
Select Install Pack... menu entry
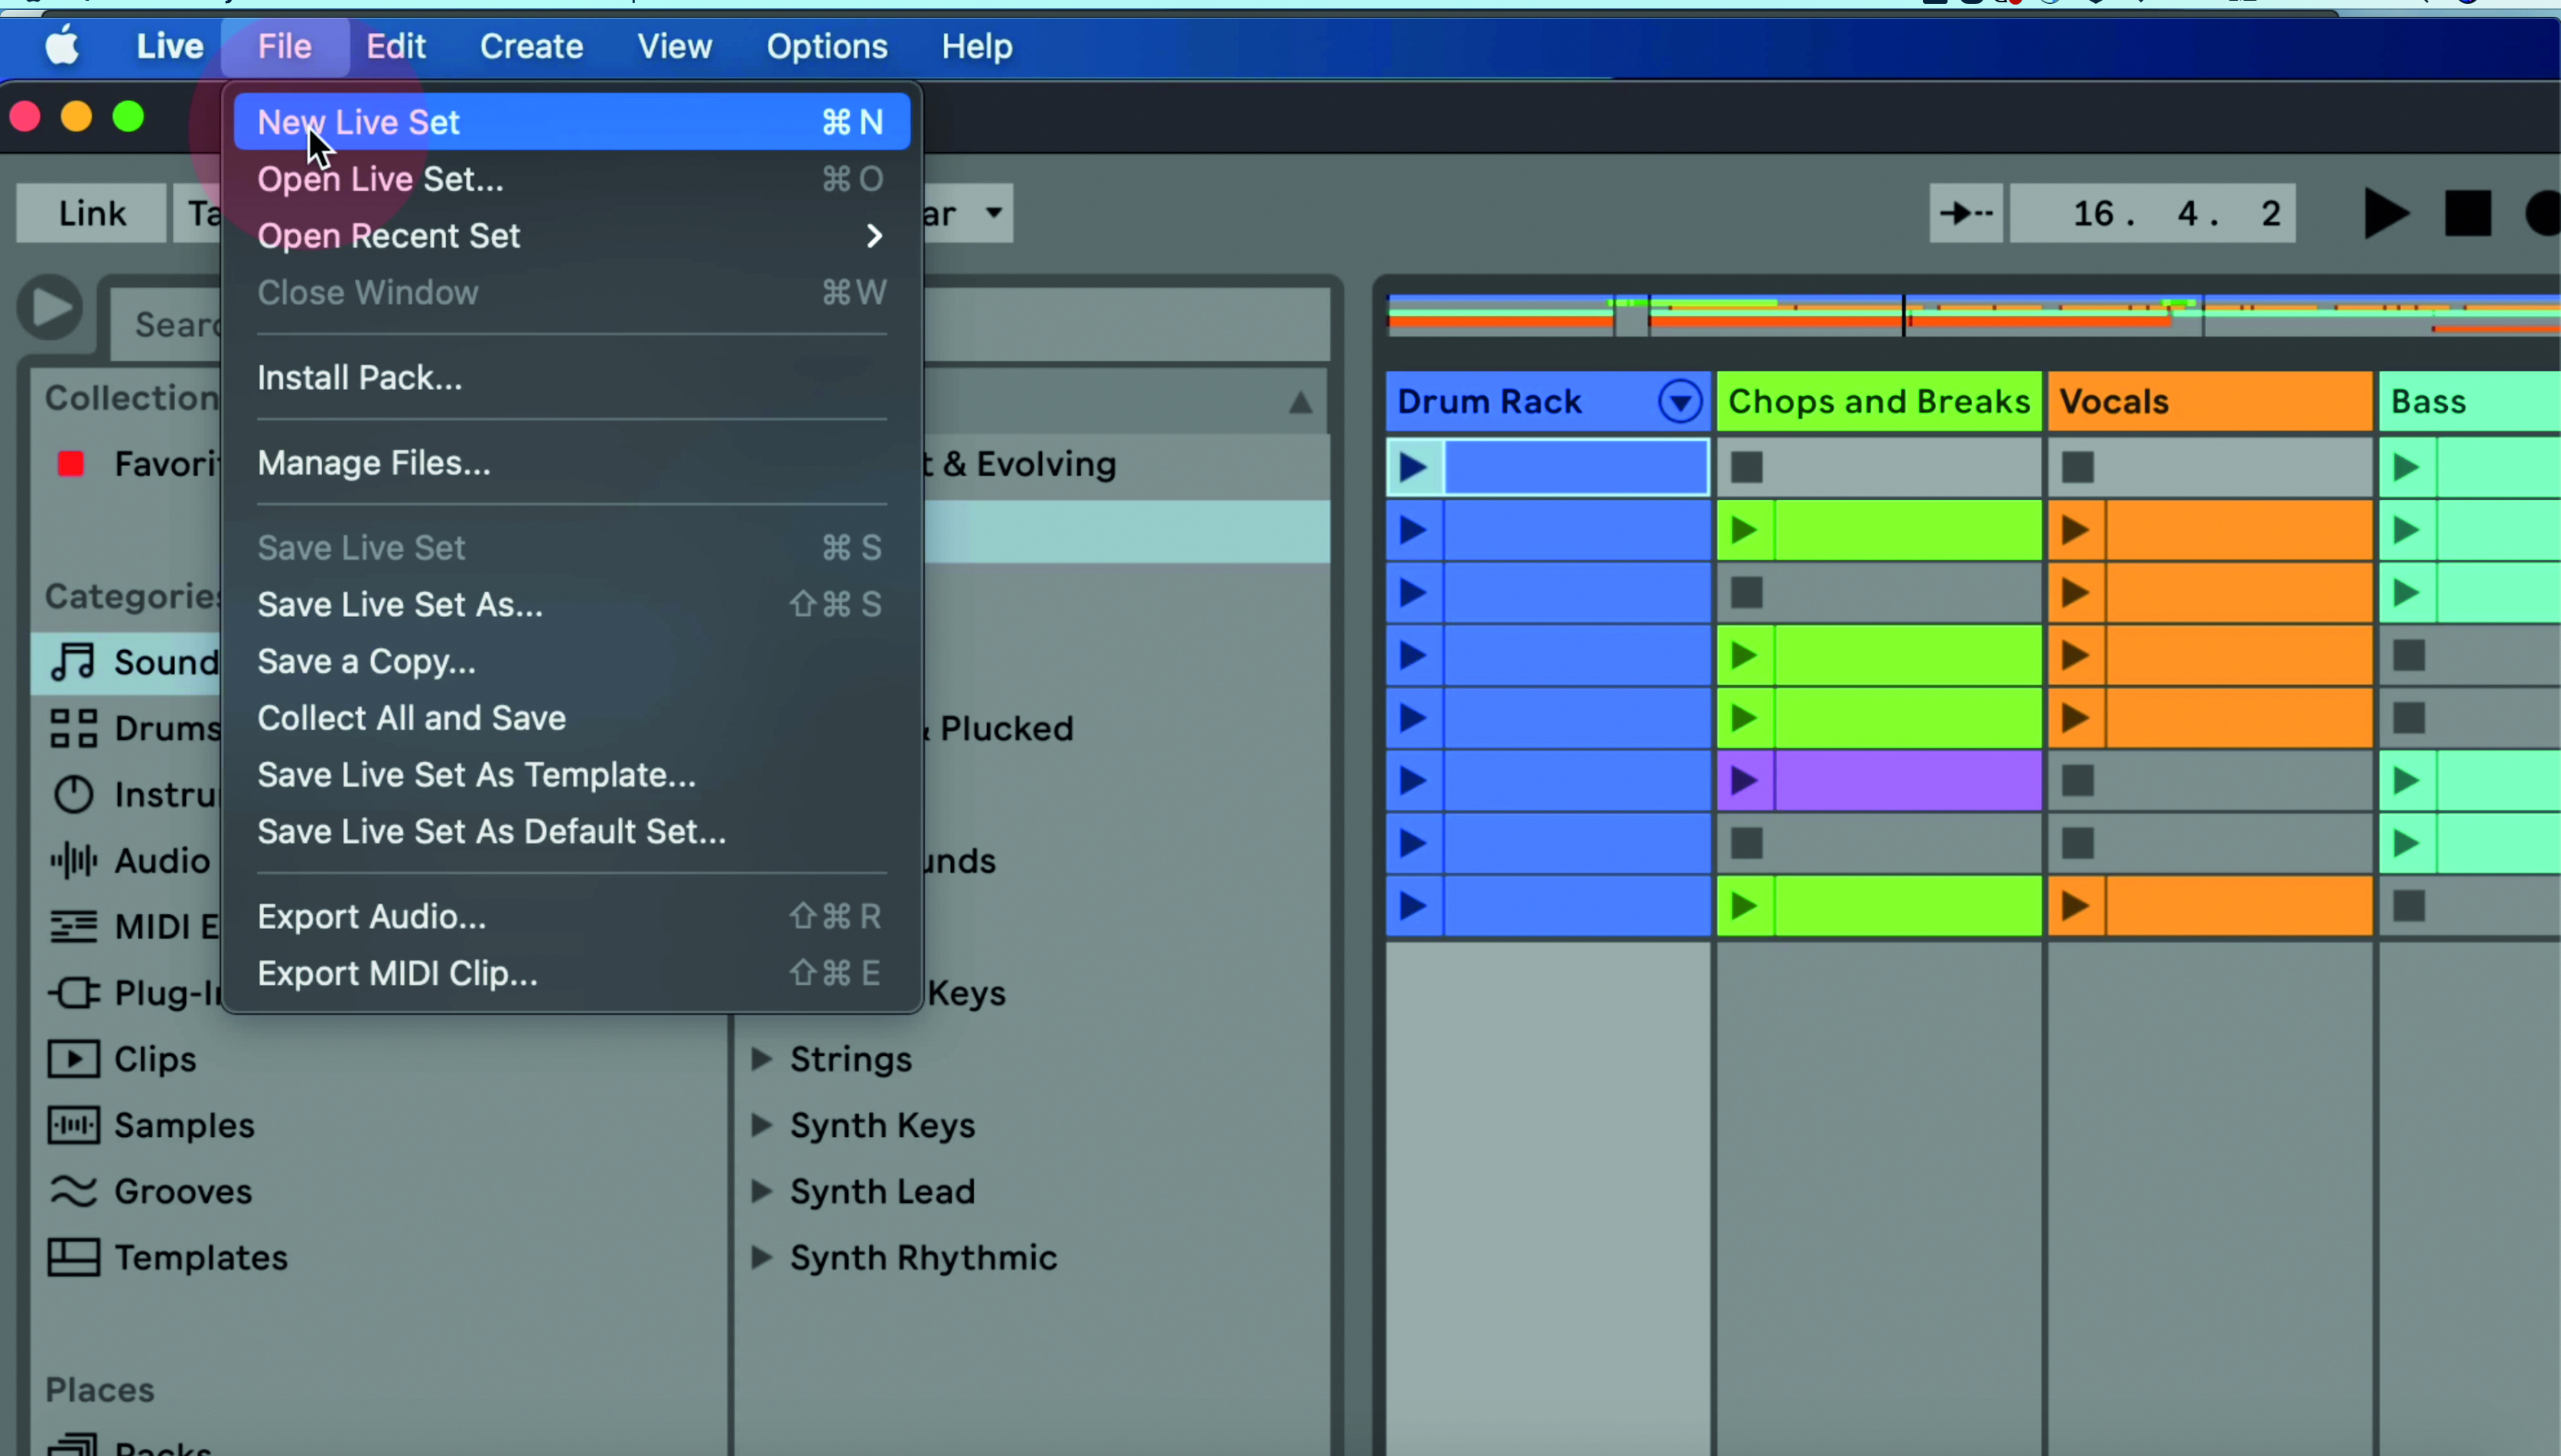[572, 378]
